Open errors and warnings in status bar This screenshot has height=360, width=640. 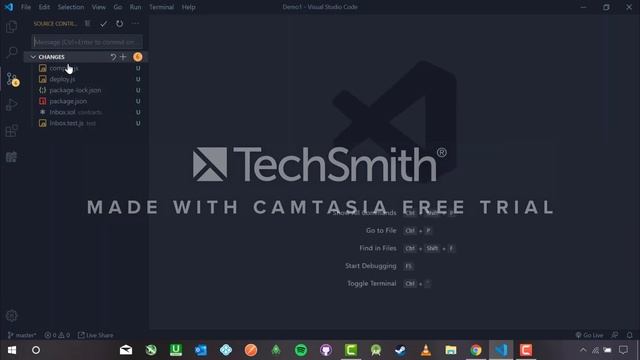point(57,335)
